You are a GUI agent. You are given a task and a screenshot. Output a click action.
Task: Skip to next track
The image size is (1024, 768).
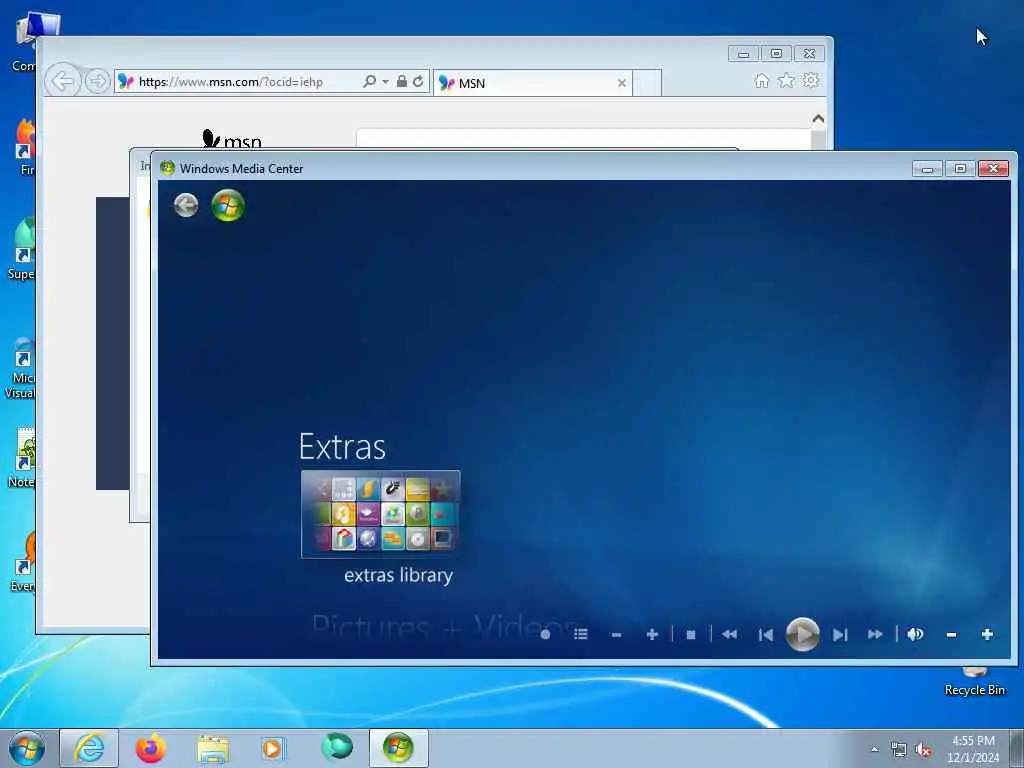click(x=840, y=634)
